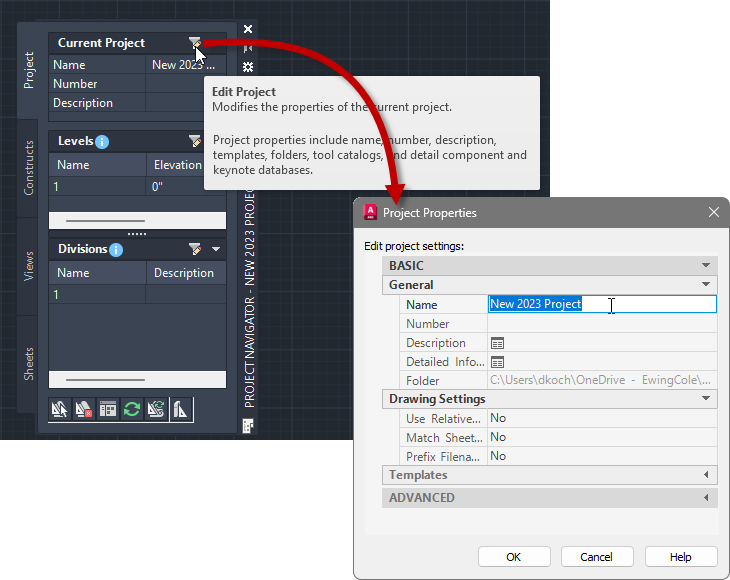Click the Help button
This screenshot has width=730, height=580.
pos(681,557)
